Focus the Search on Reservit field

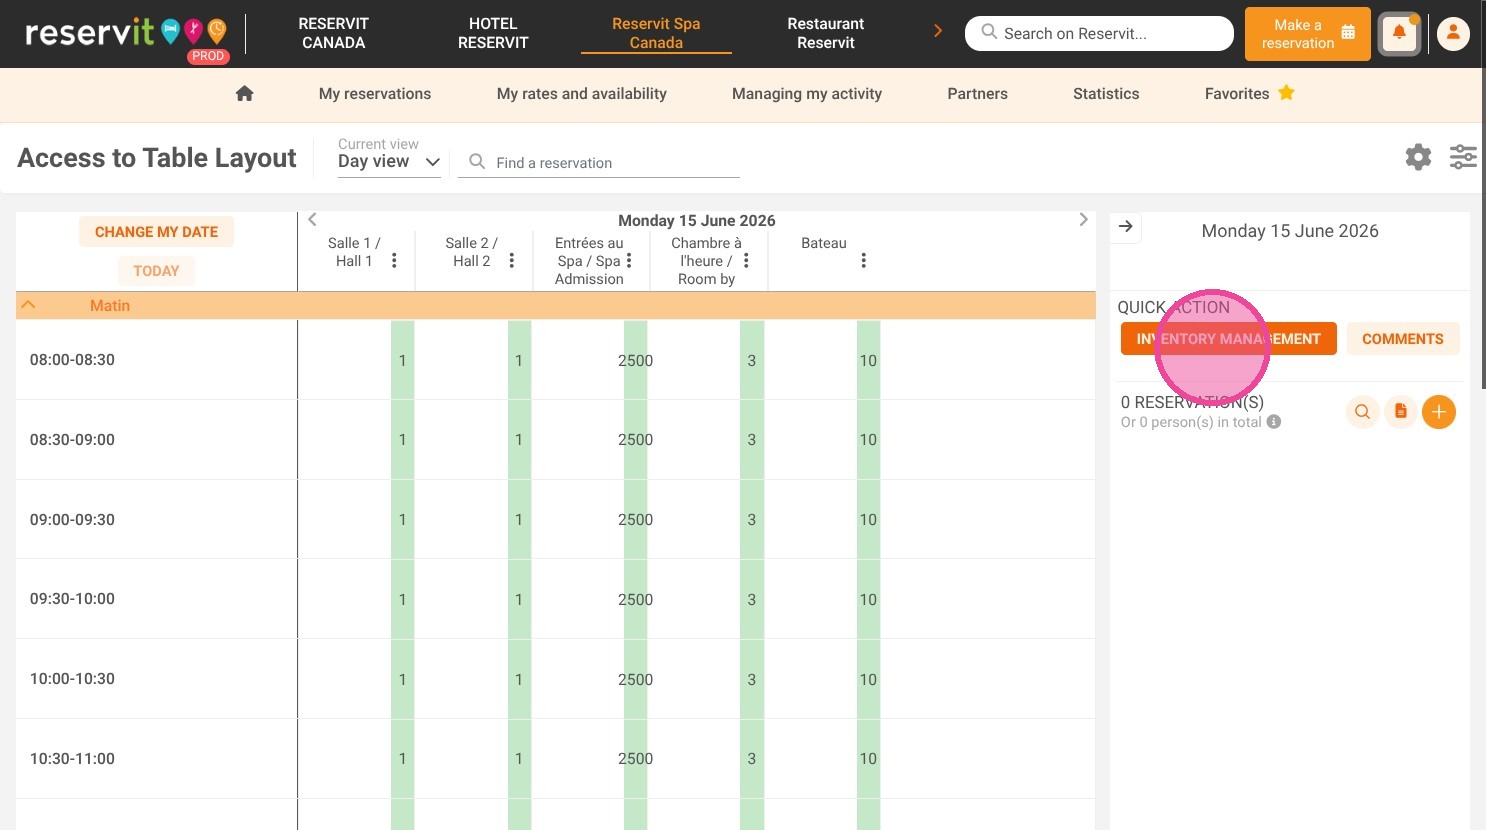[1099, 33]
